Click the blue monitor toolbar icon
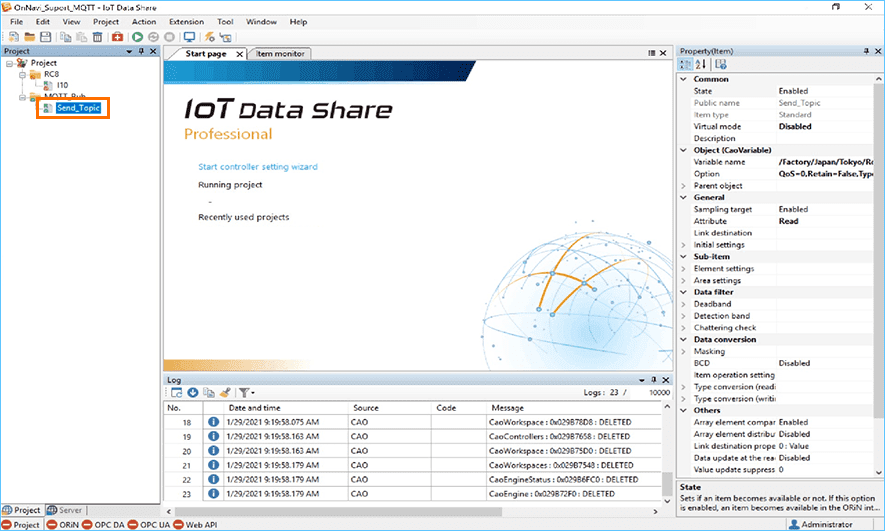The image size is (885, 531). [189, 37]
